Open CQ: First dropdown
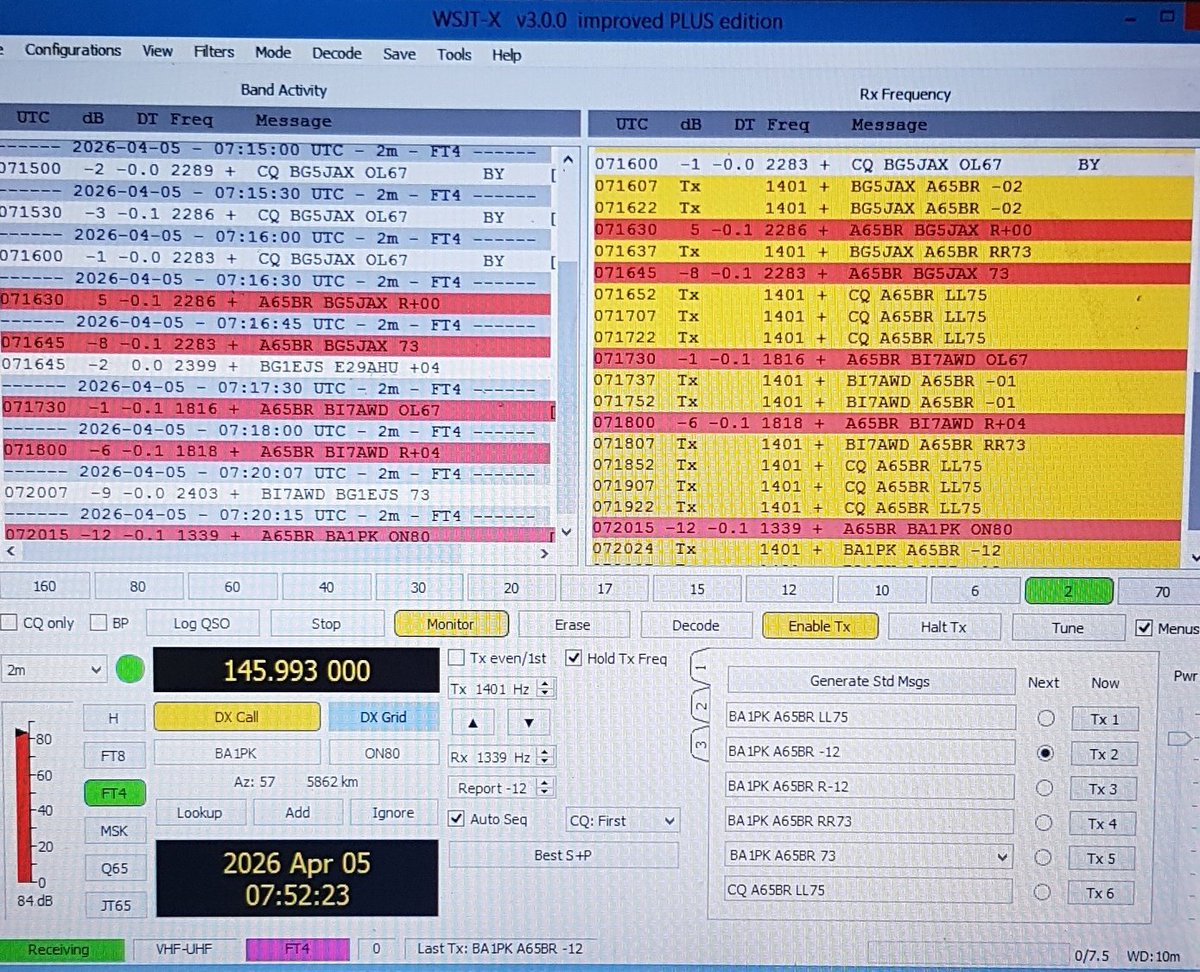Image resolution: width=1200 pixels, height=972 pixels. point(622,821)
